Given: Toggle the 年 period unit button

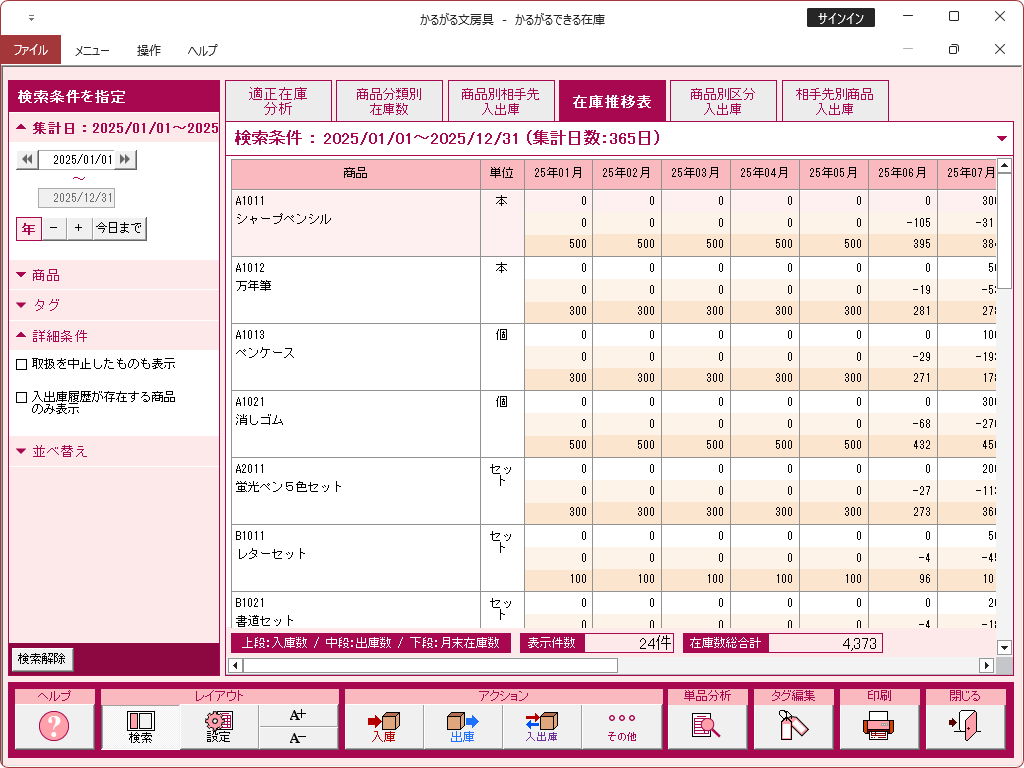Looking at the screenshot, I should (28, 229).
